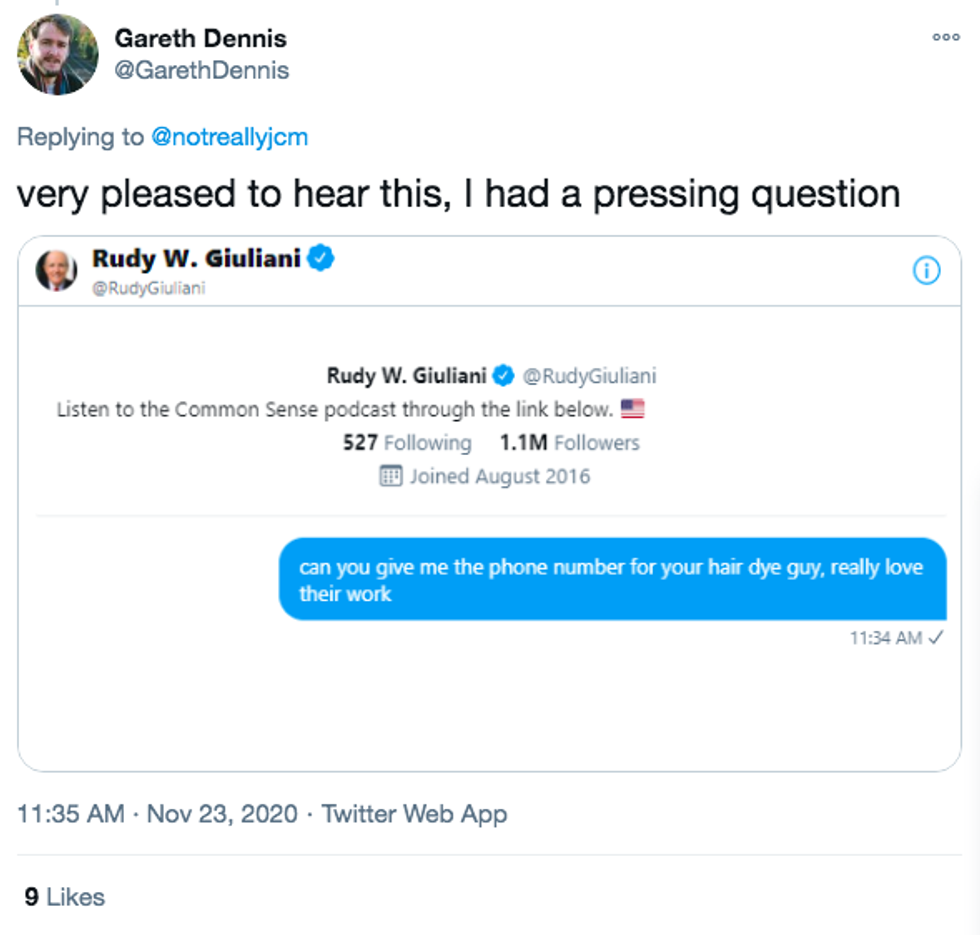
Task: Click the Twitter Web App source label
Action: pos(414,814)
